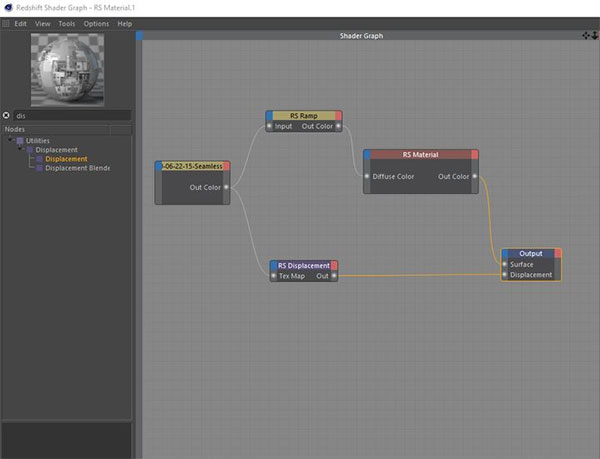Click the Surface port on Output node
Viewport: 600px width, 459px height.
coord(504,264)
